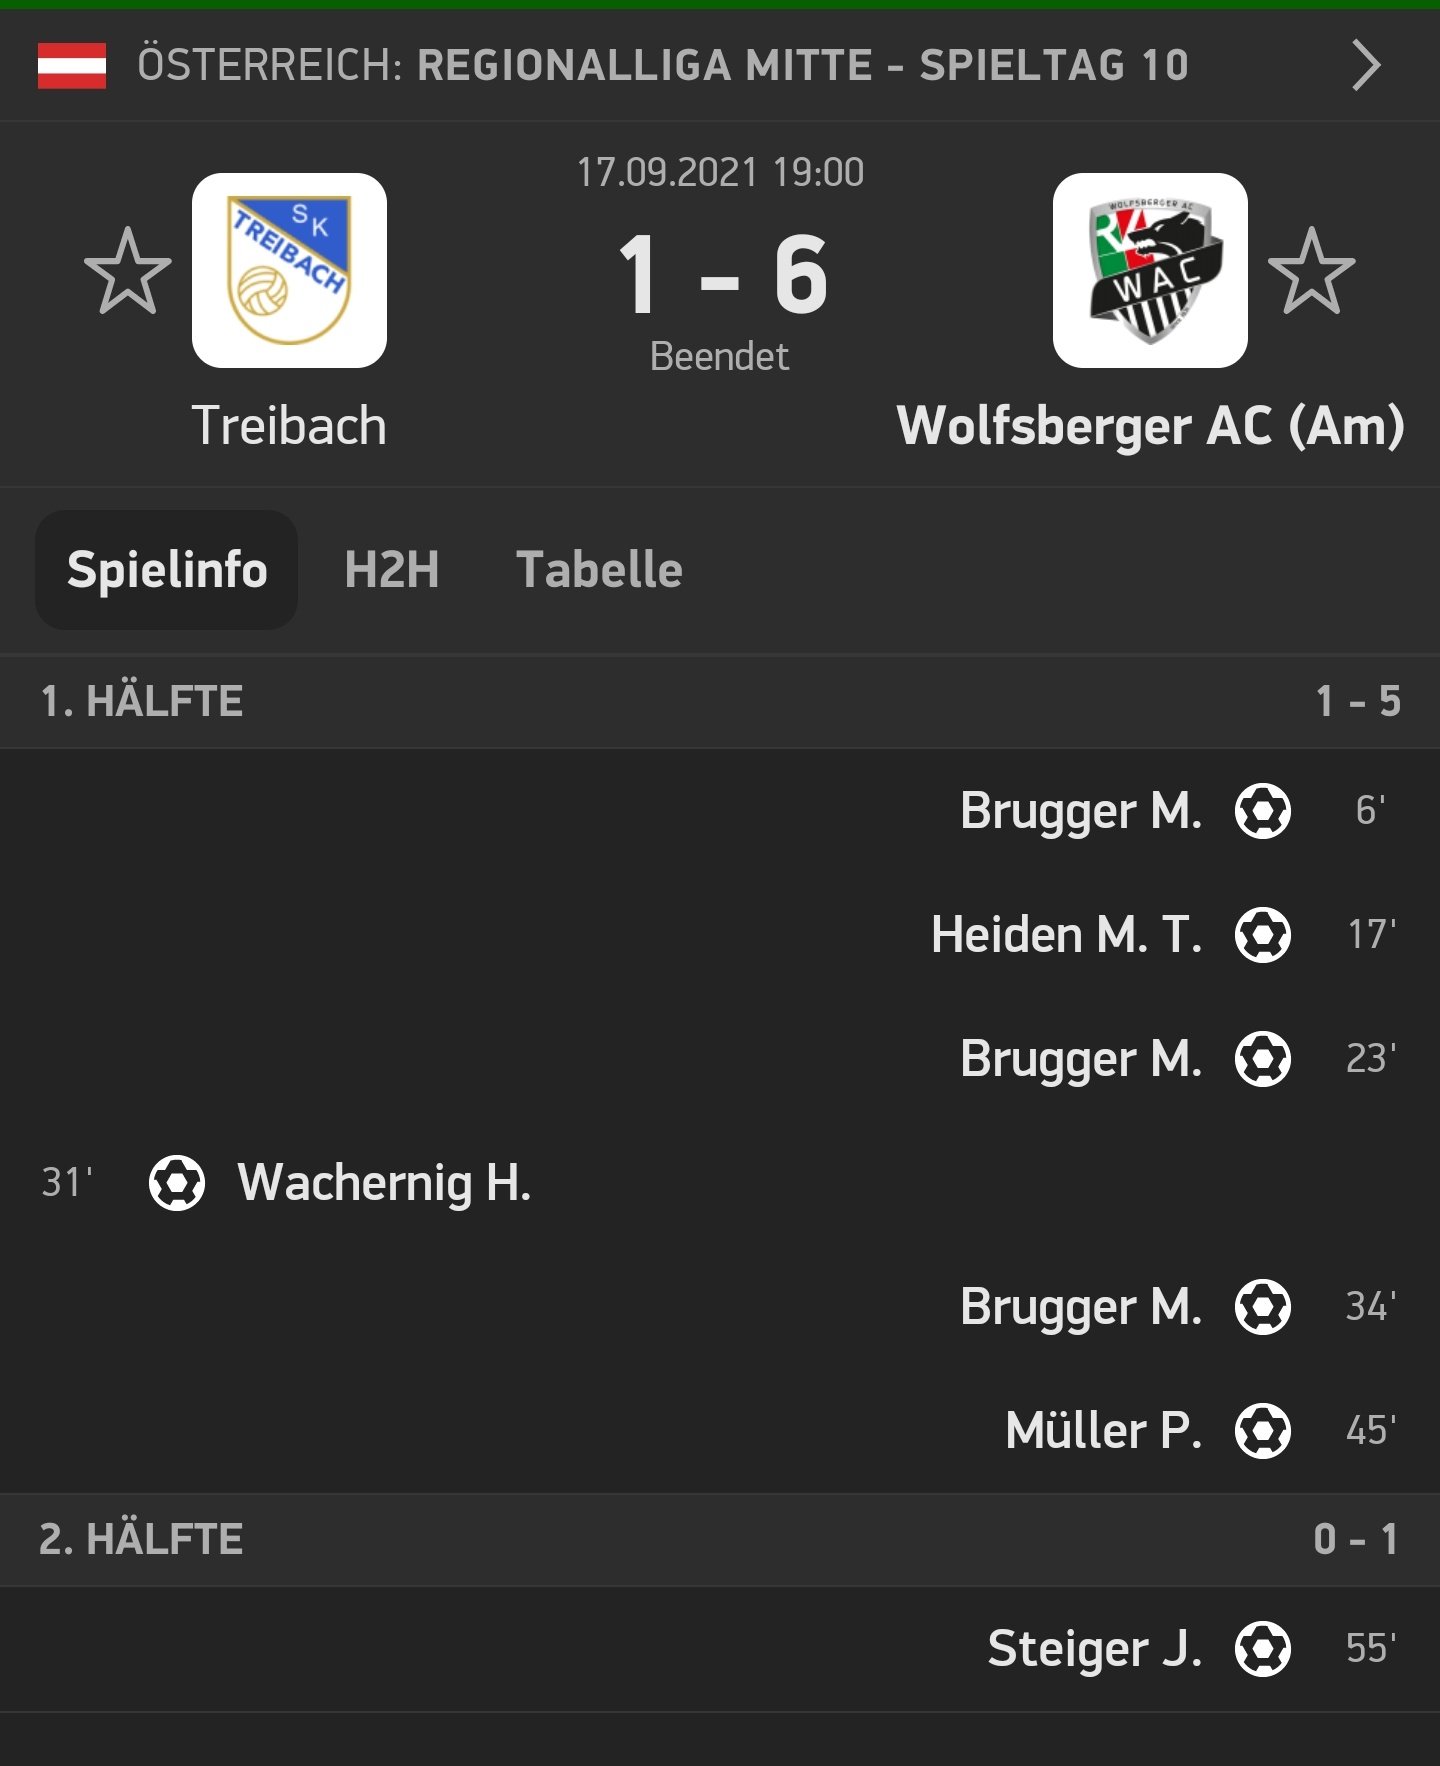This screenshot has width=1440, height=1766.
Task: Click the Wolfsberger AC (Am) team name
Action: click(1151, 426)
